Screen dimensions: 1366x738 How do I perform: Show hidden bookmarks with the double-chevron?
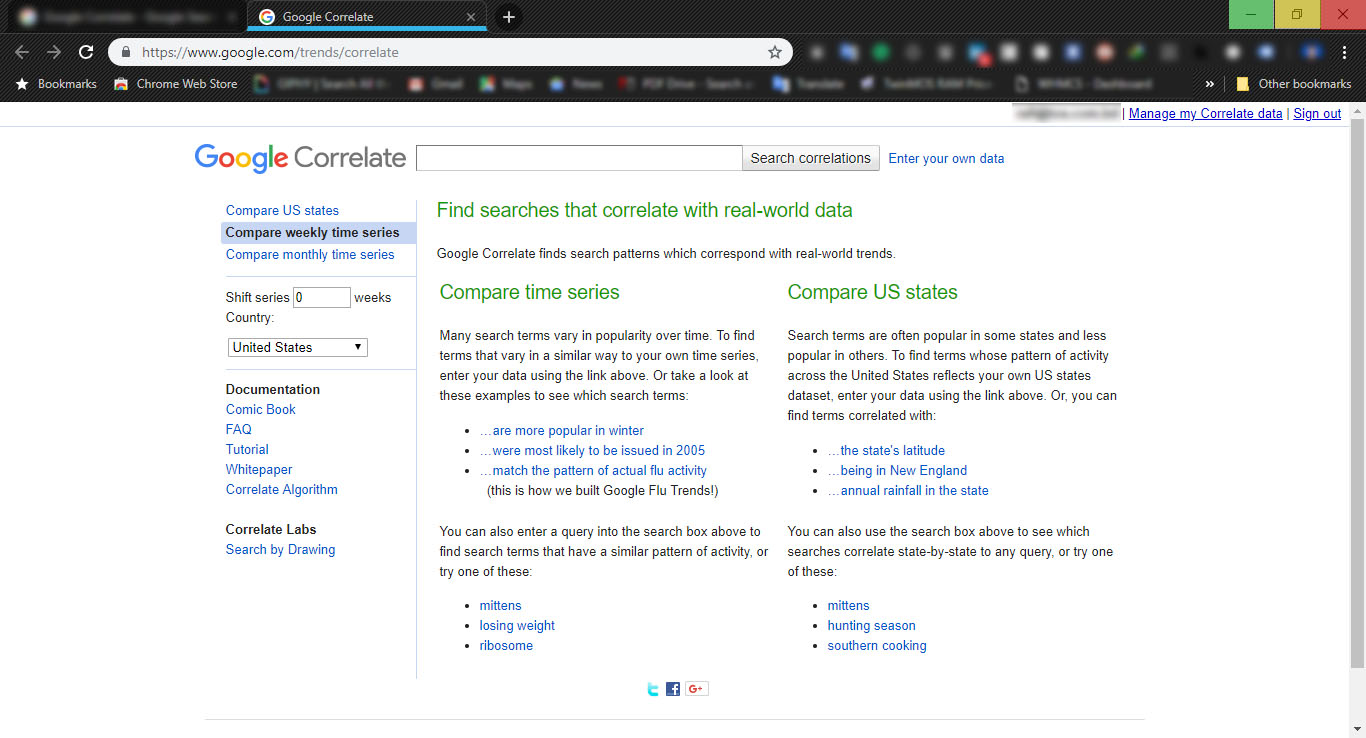tap(1210, 84)
